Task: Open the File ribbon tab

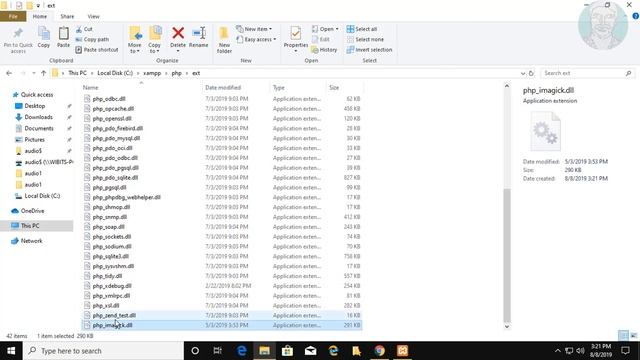Action: 13,16
